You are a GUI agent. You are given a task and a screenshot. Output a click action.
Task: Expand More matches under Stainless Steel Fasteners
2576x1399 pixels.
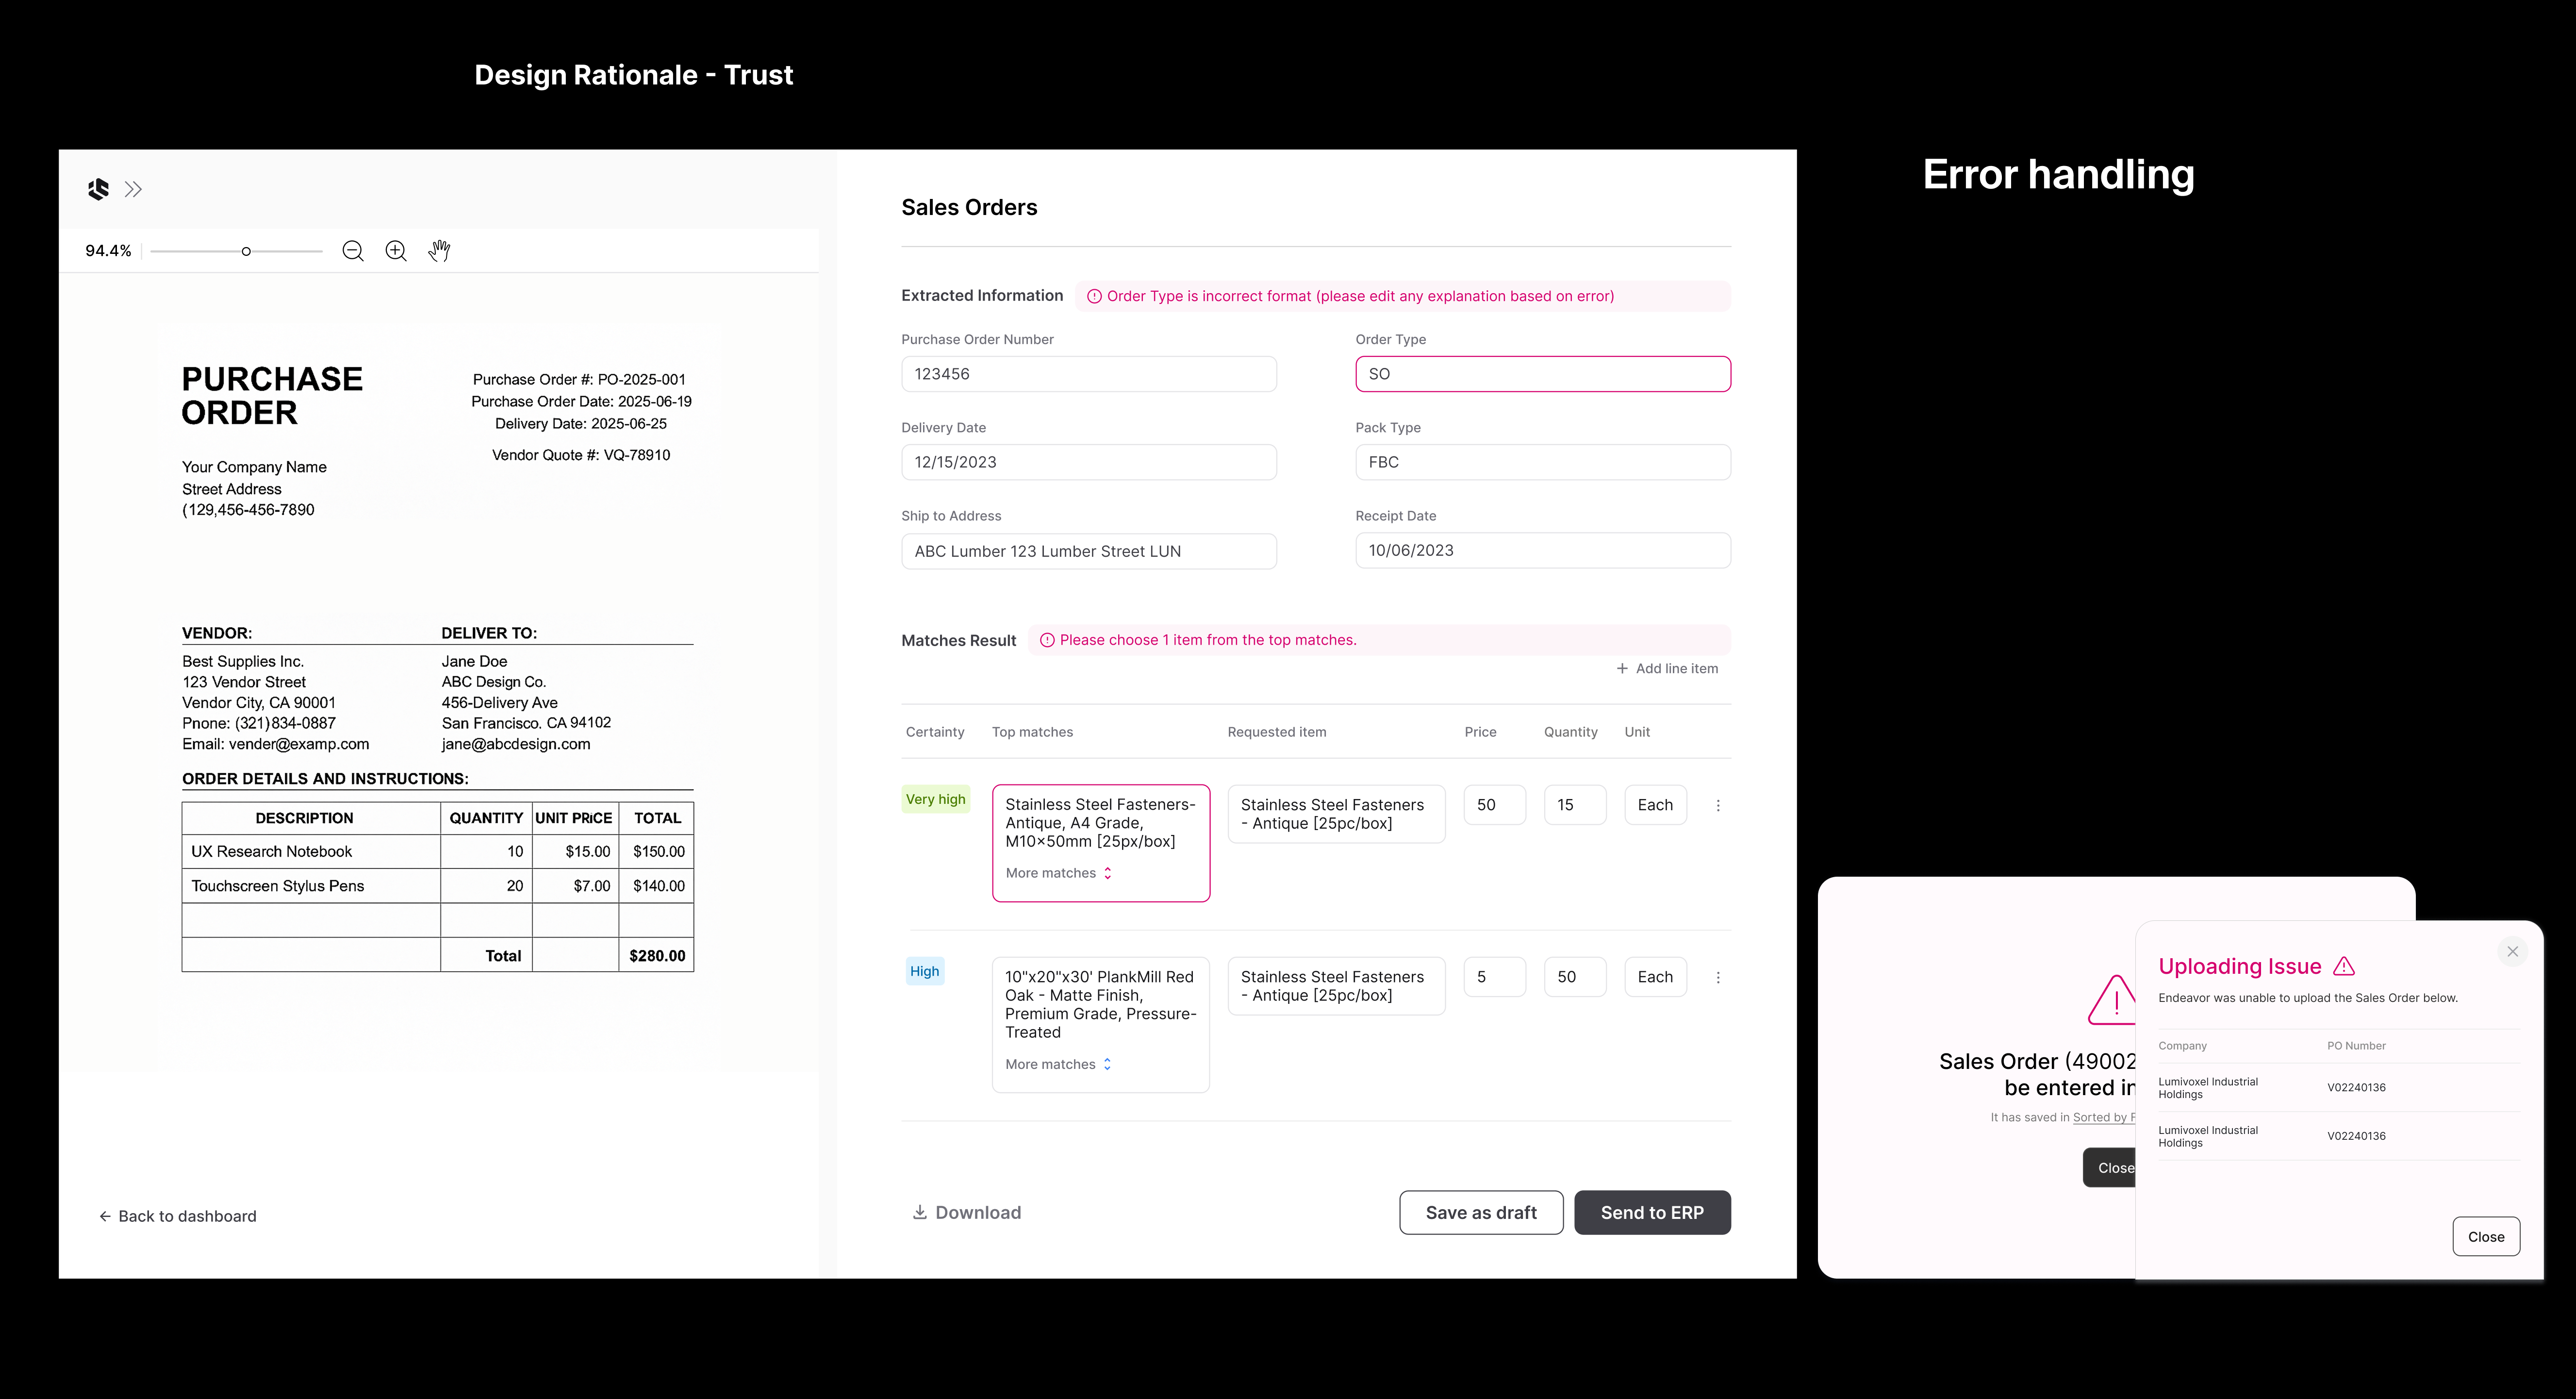point(1058,873)
